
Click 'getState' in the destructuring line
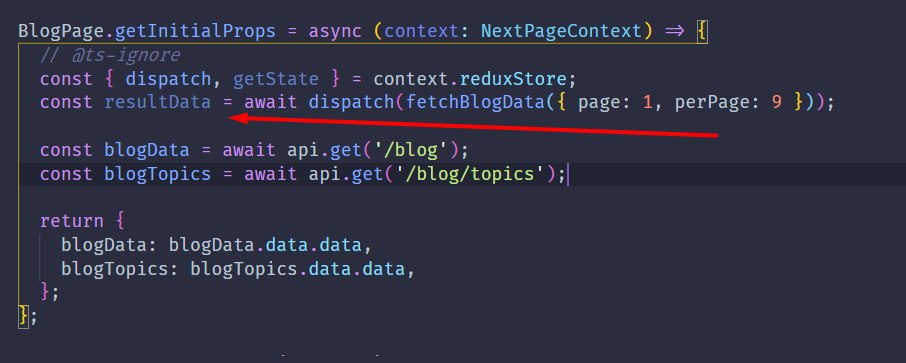276,79
